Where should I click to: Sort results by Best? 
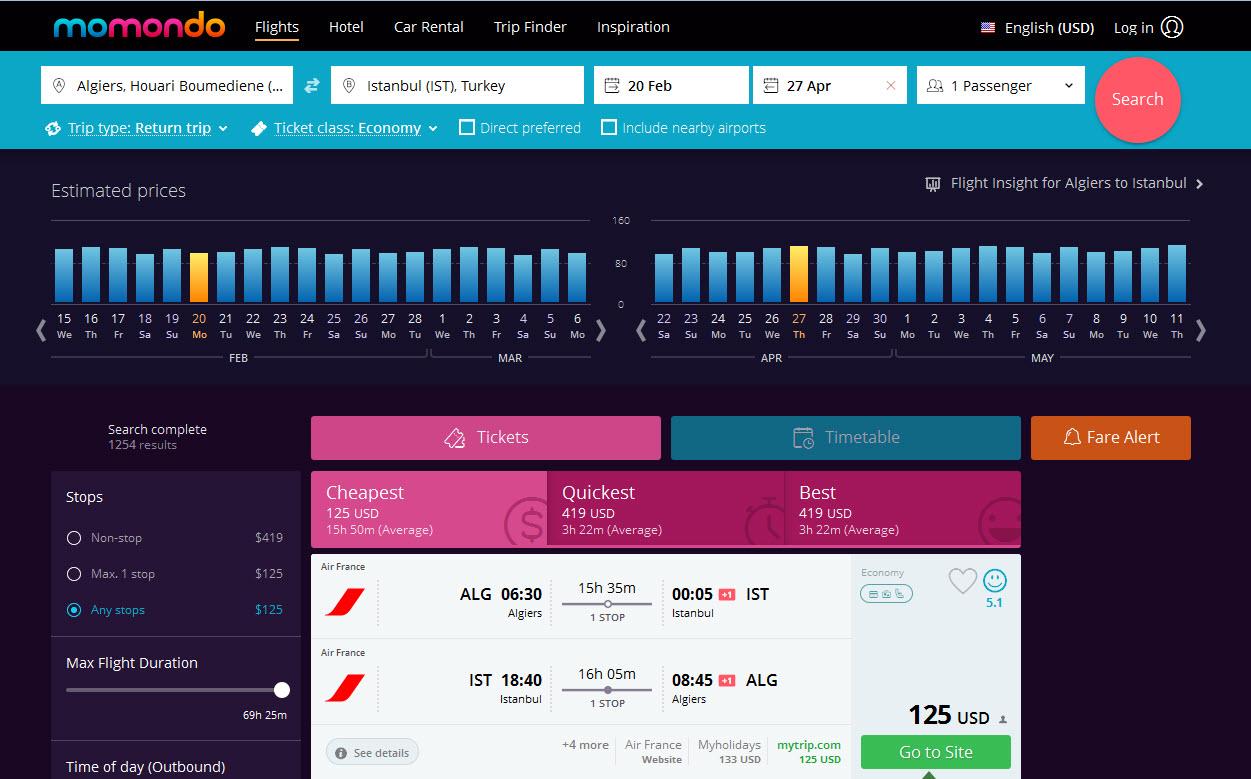point(903,509)
